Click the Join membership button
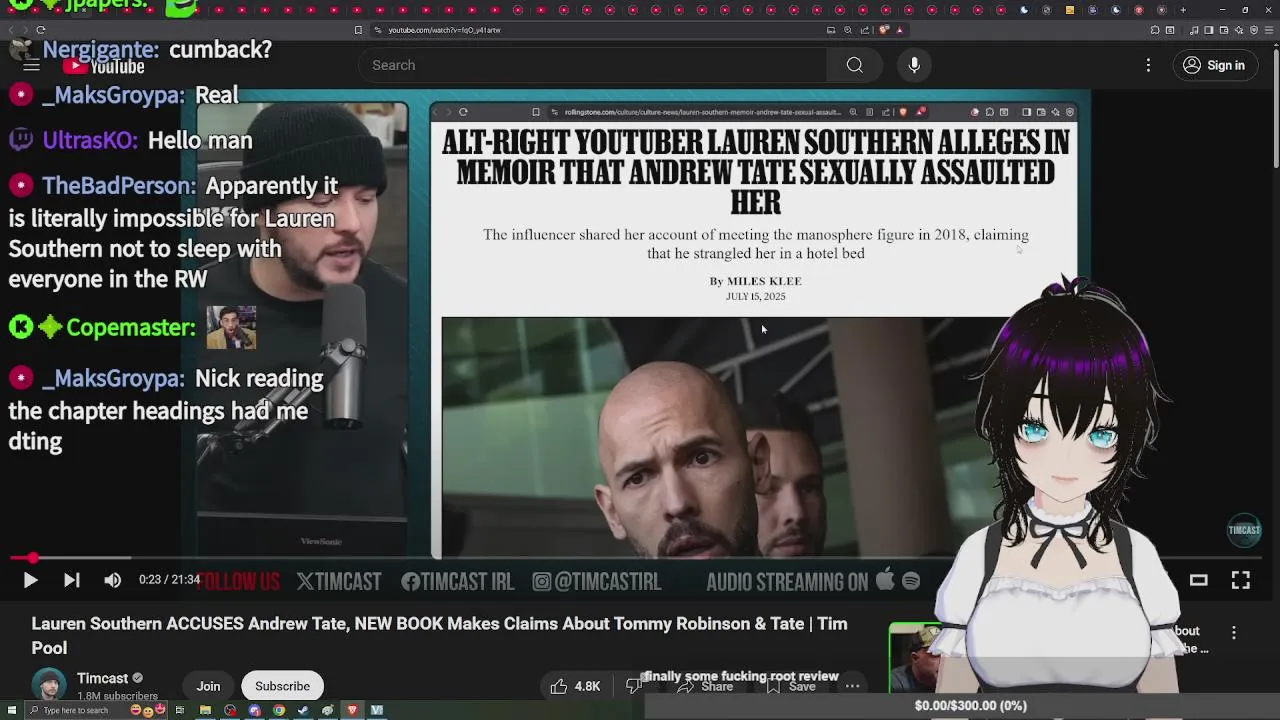1280x720 pixels. pyautogui.click(x=208, y=686)
